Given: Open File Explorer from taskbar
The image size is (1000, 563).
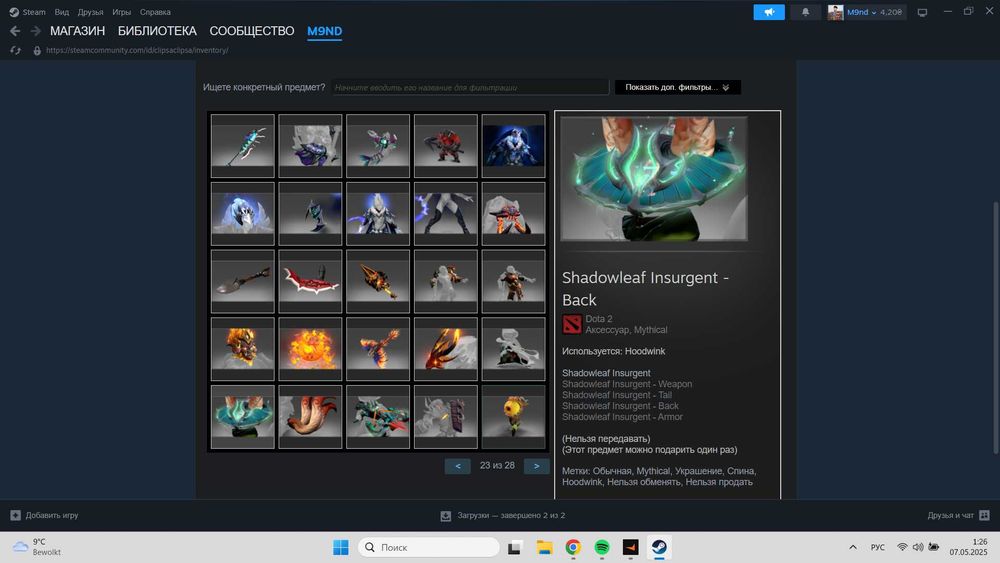Looking at the screenshot, I should (x=544, y=547).
